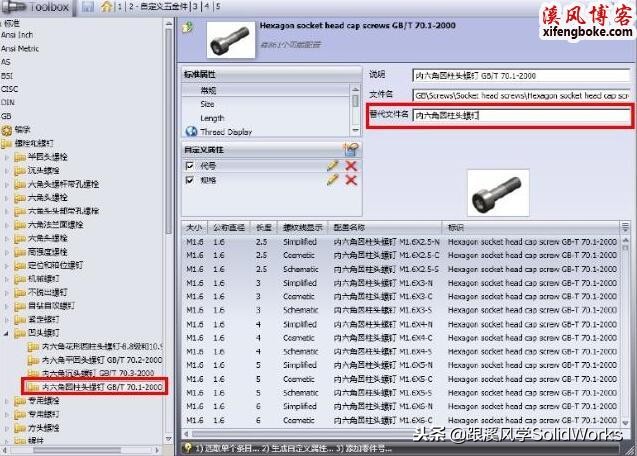
Task: Expand the 方头螺栓 node arrow
Action: (x=6, y=428)
